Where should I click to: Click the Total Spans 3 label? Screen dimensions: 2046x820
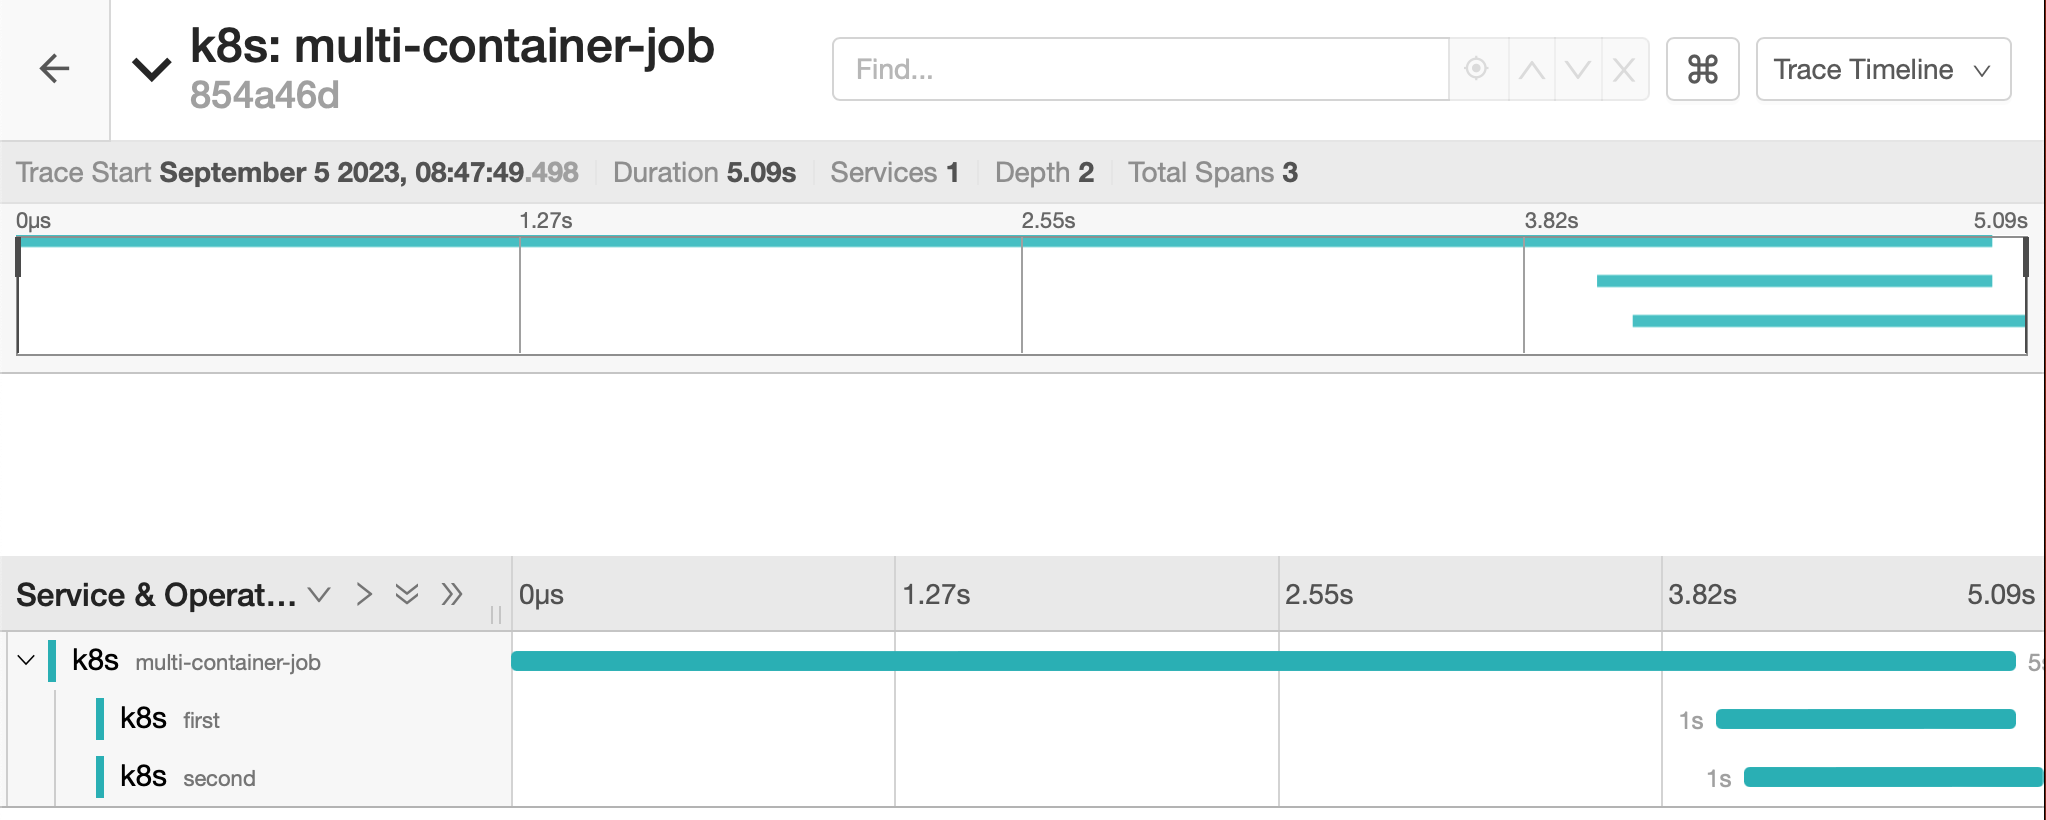tap(1213, 172)
